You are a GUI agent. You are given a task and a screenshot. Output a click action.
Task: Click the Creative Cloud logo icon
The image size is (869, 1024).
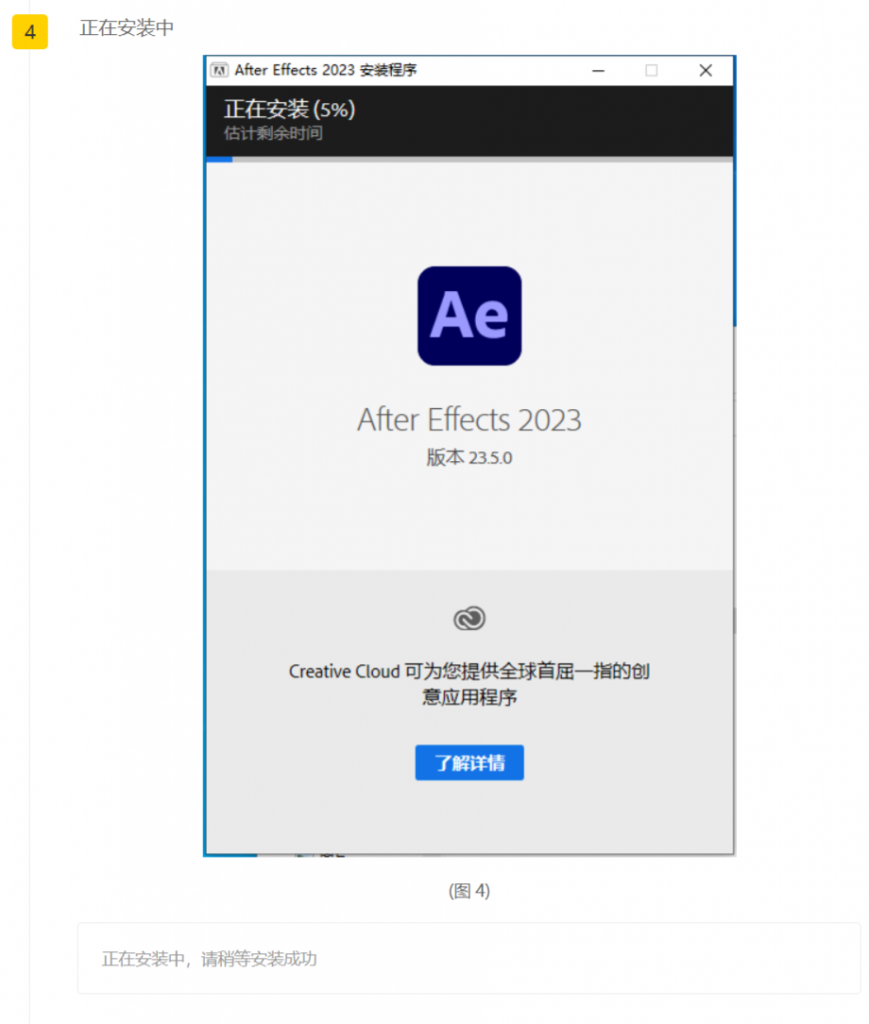469,618
